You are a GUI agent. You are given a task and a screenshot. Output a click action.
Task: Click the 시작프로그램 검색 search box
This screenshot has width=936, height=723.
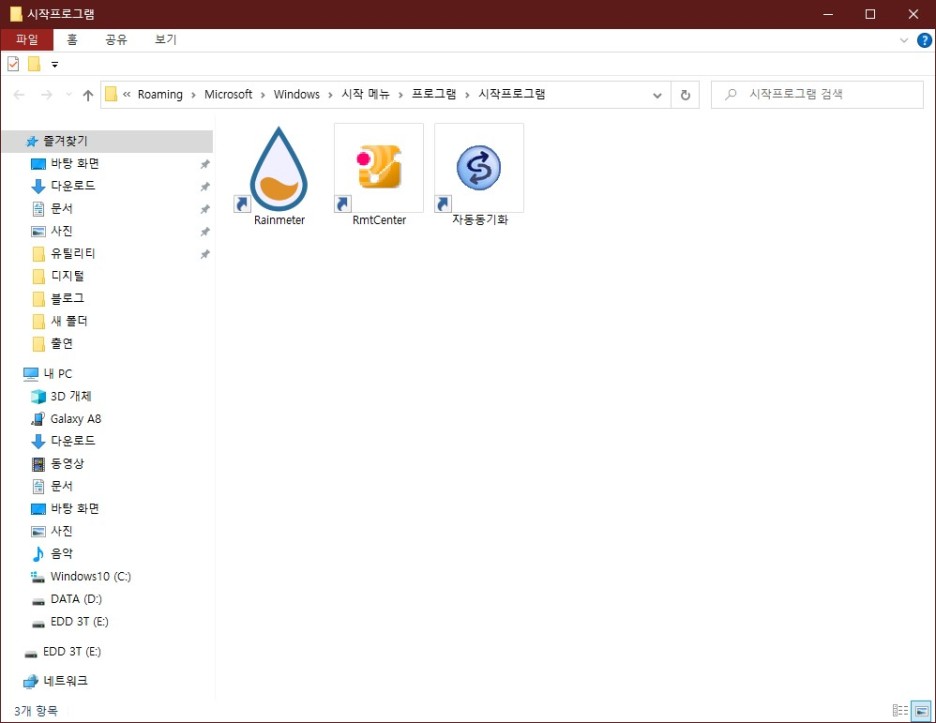pos(817,94)
